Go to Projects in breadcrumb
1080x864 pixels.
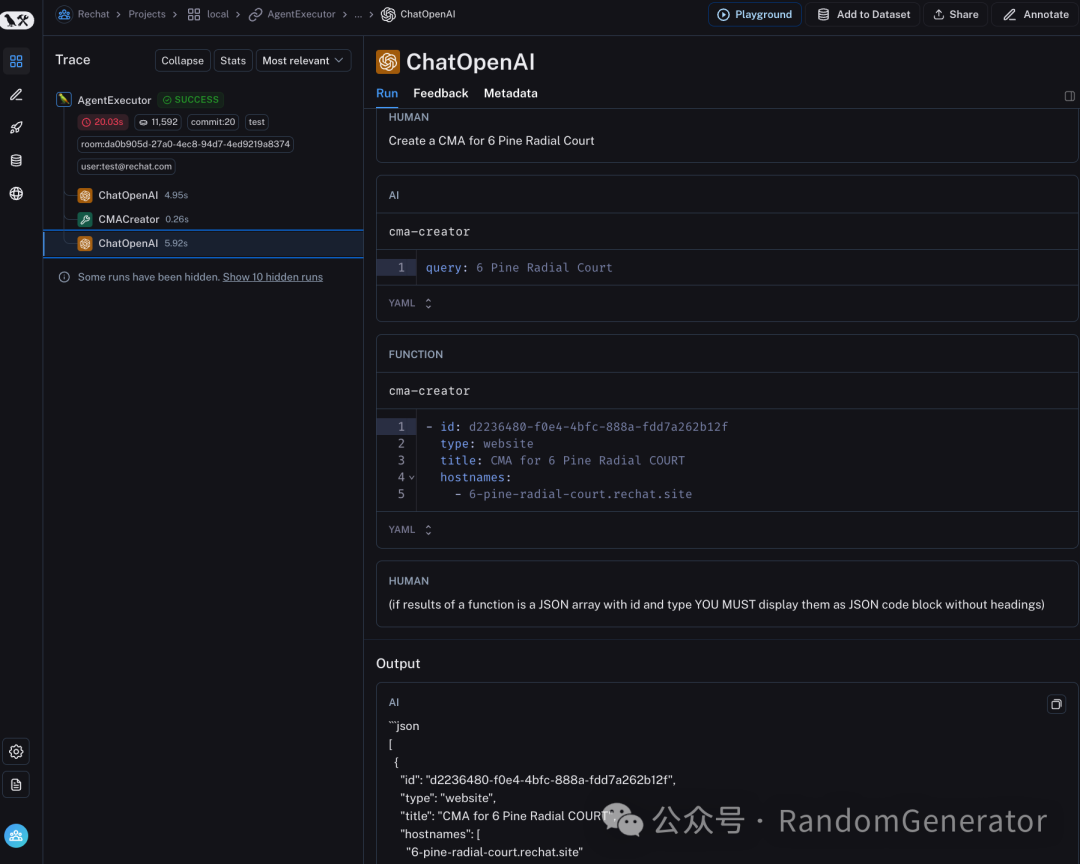[x=147, y=14]
